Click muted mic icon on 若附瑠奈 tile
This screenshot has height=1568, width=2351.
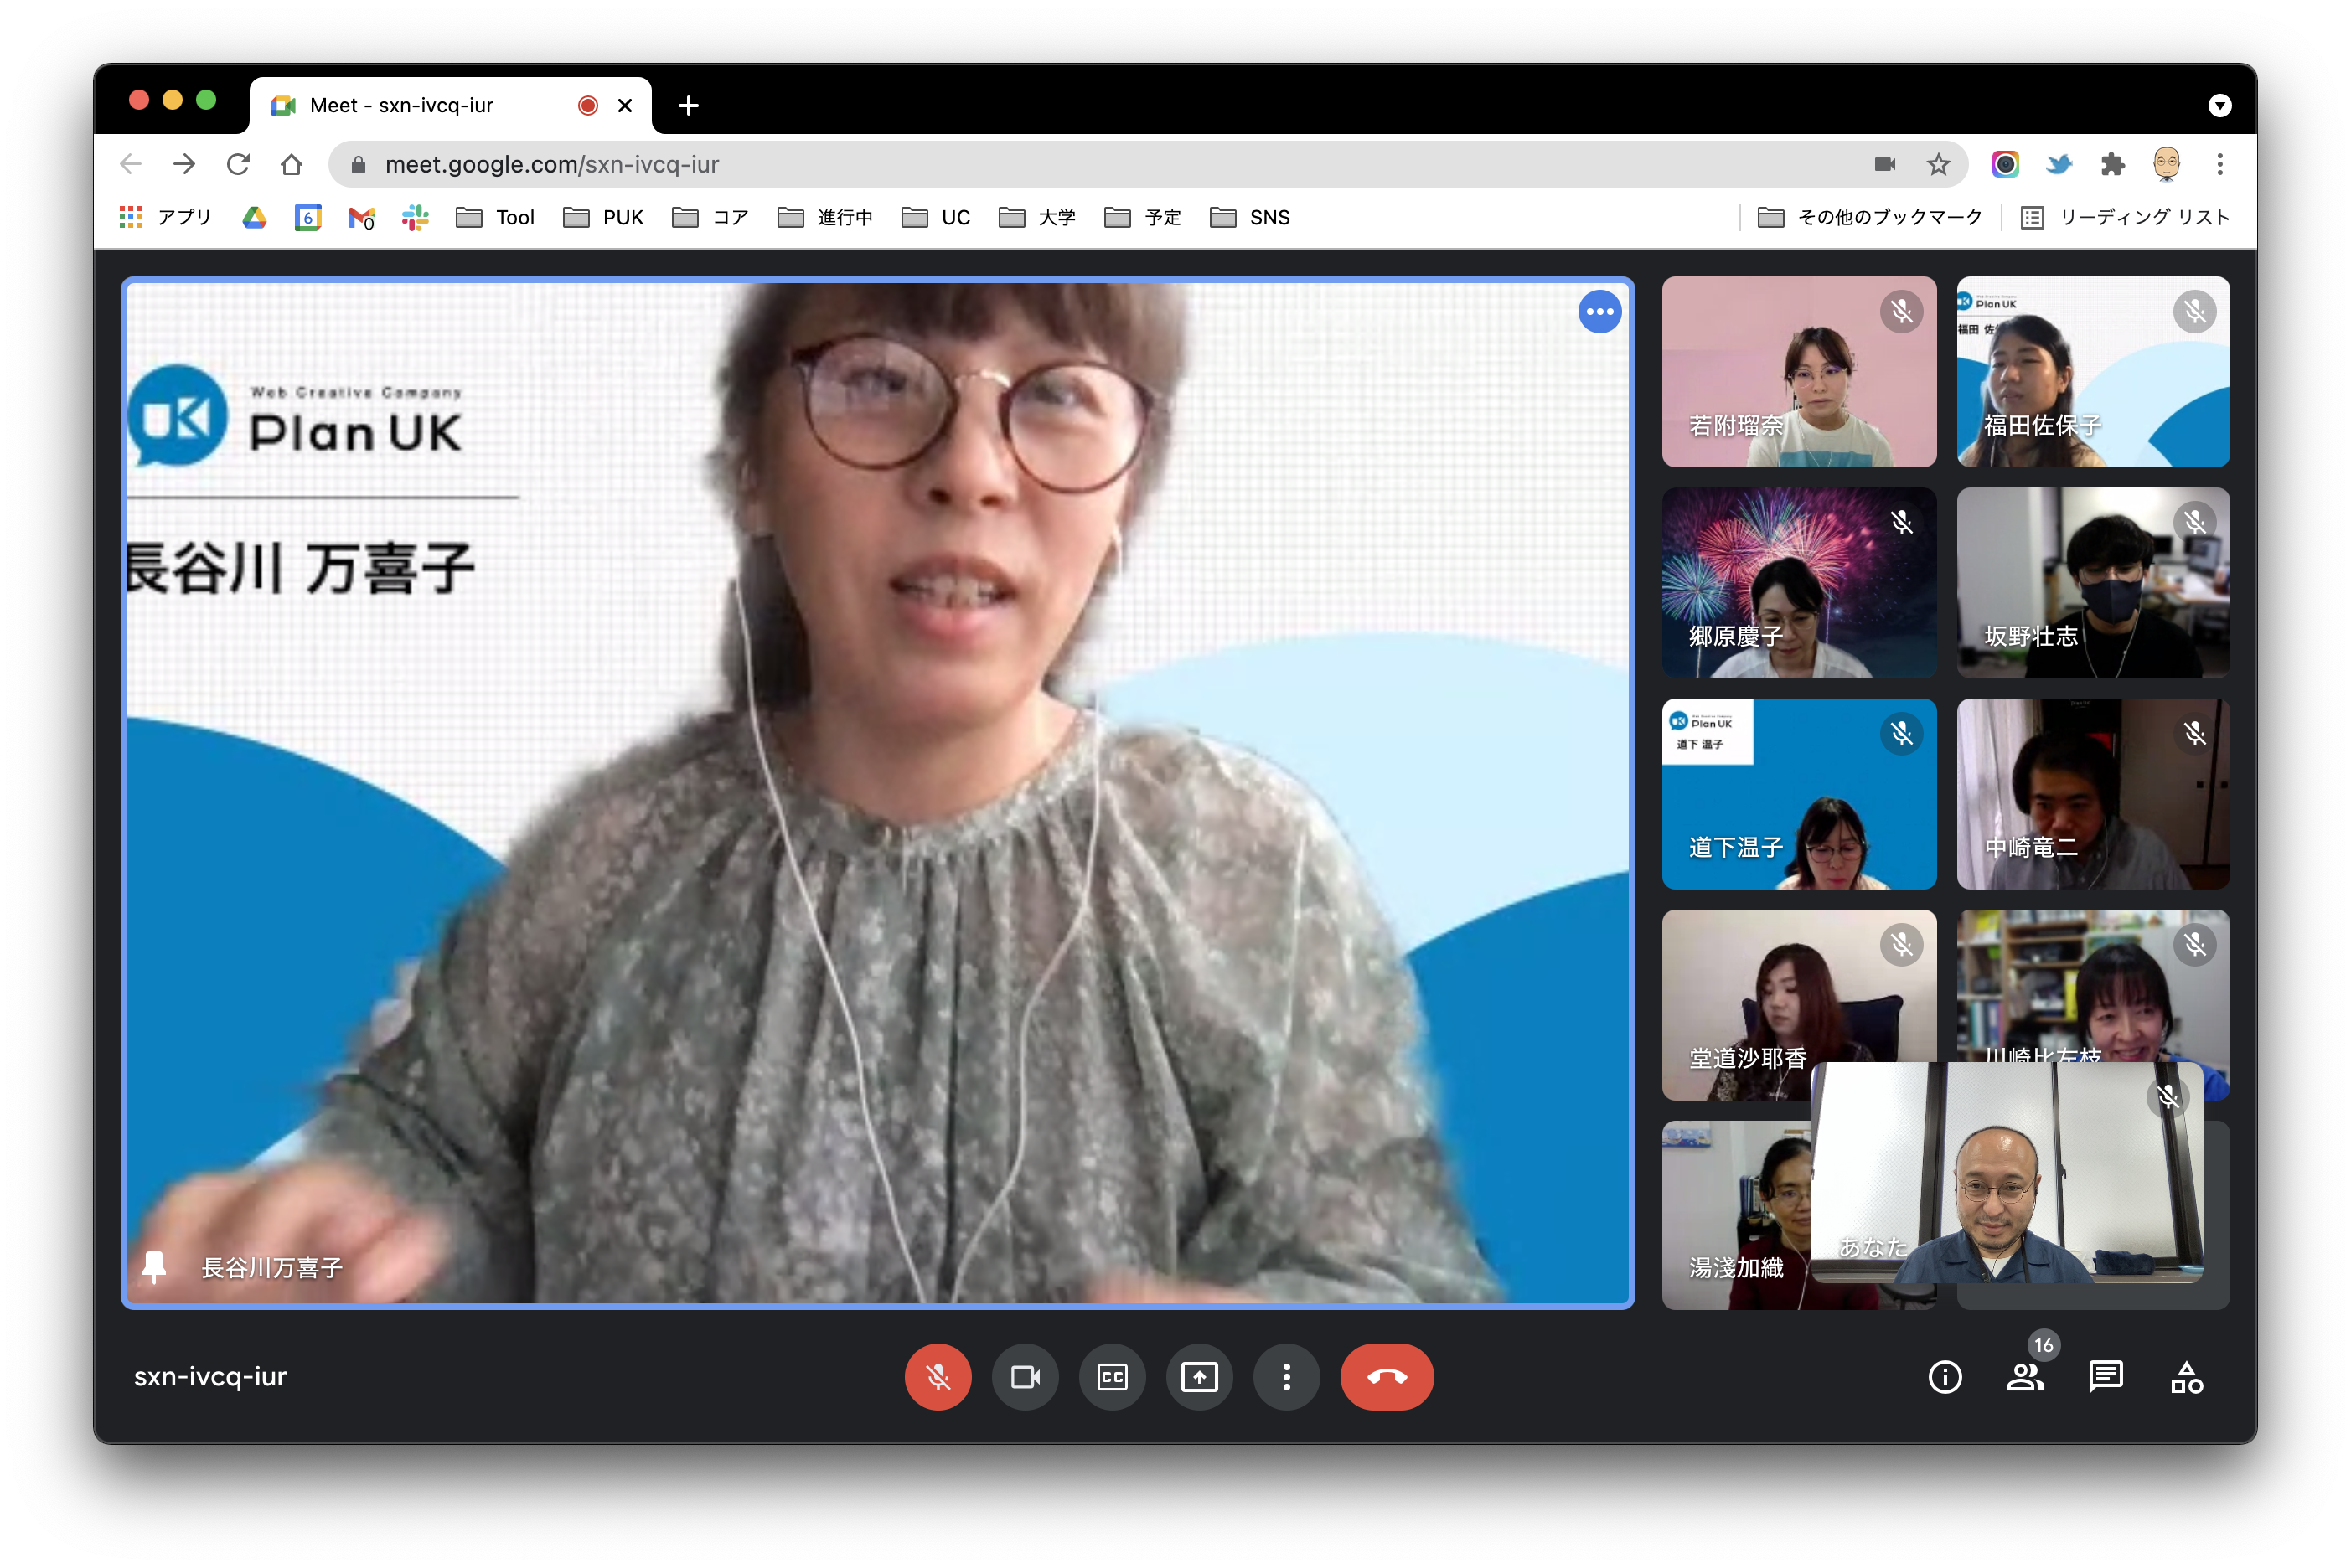[x=1901, y=312]
